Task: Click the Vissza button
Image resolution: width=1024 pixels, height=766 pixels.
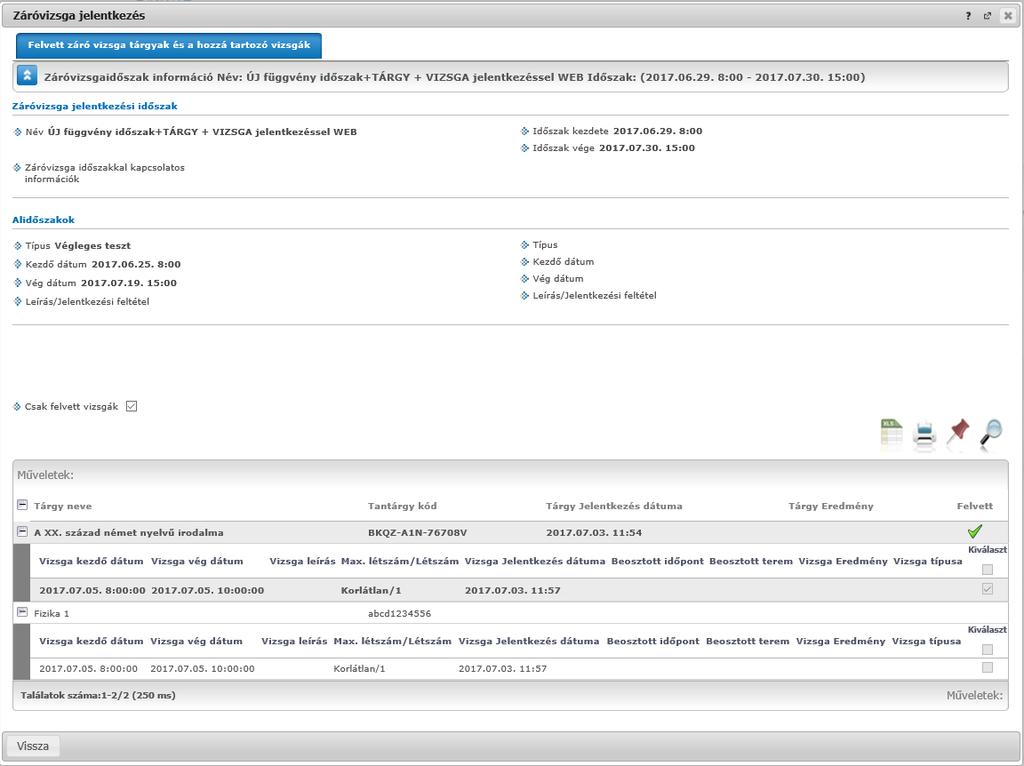Action: point(33,746)
